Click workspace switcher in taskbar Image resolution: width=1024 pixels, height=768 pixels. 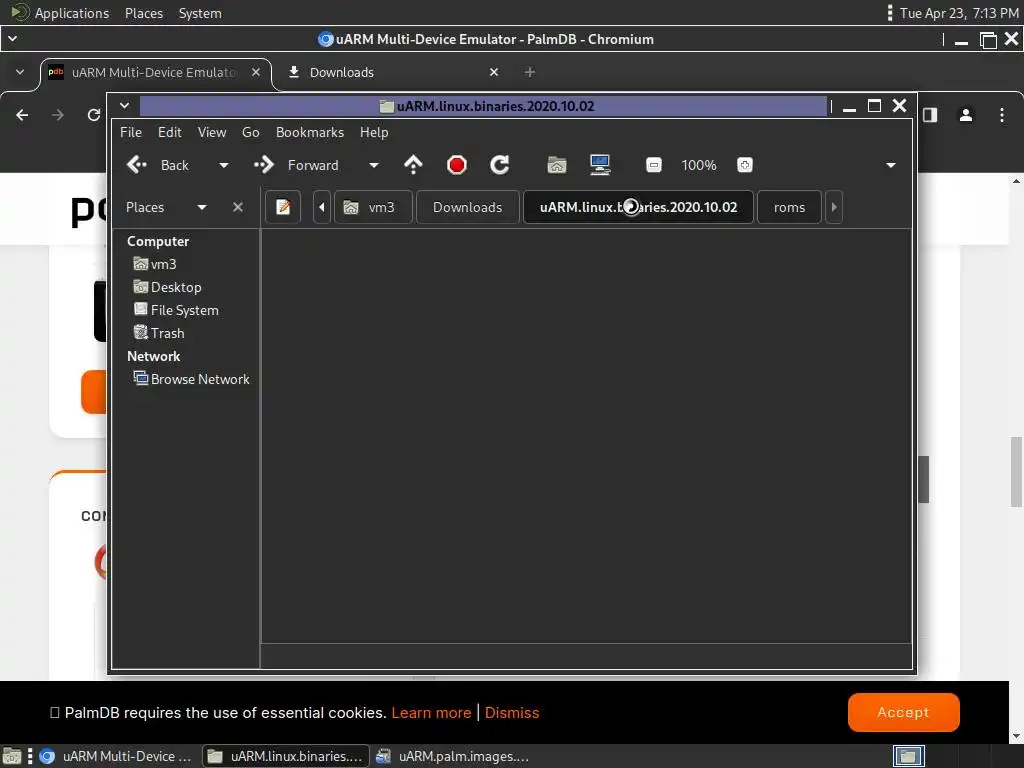(908, 756)
